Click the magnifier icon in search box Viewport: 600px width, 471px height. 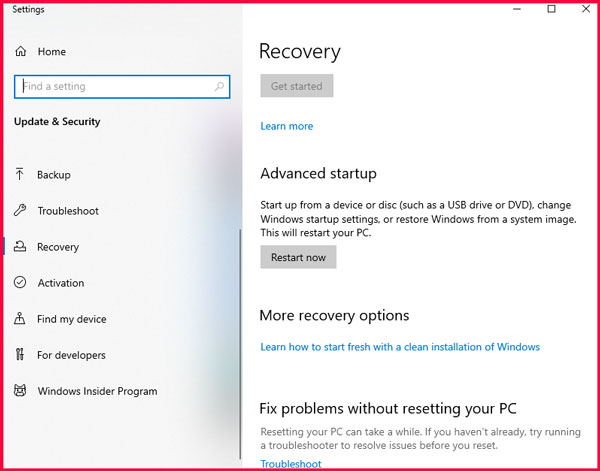(219, 86)
